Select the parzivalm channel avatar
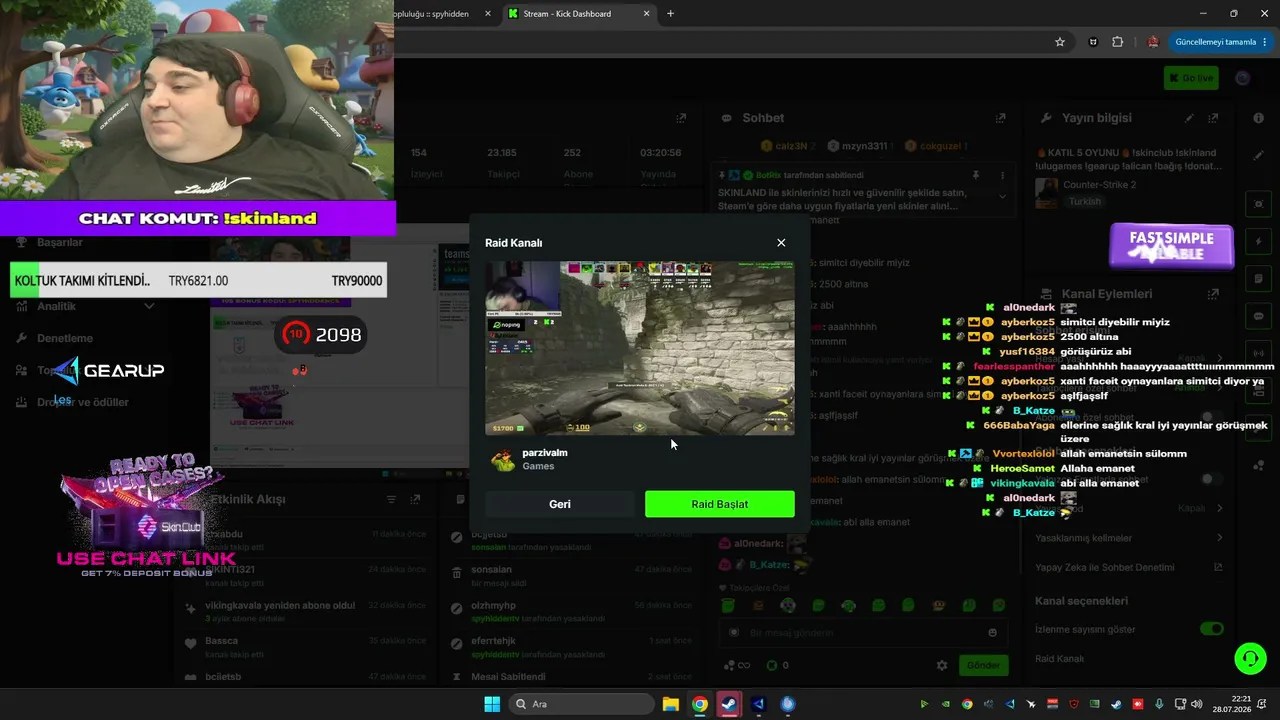1280x720 pixels. pos(503,460)
